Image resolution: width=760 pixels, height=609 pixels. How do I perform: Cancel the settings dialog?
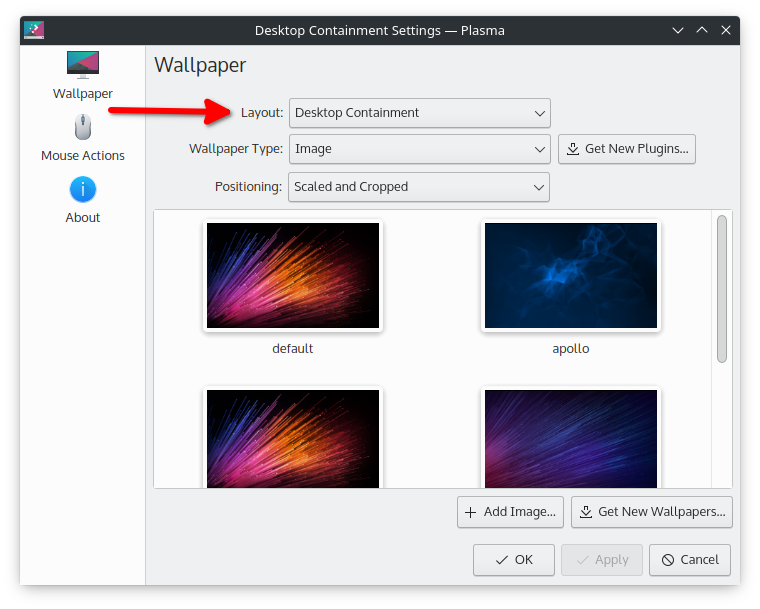coord(690,560)
